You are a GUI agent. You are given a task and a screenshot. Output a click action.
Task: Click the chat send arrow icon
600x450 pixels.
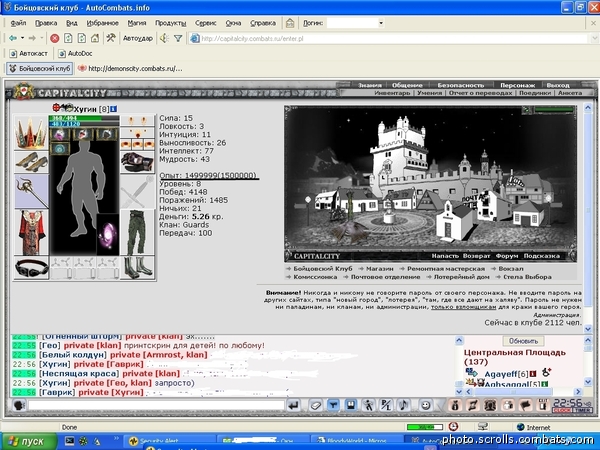coord(293,405)
